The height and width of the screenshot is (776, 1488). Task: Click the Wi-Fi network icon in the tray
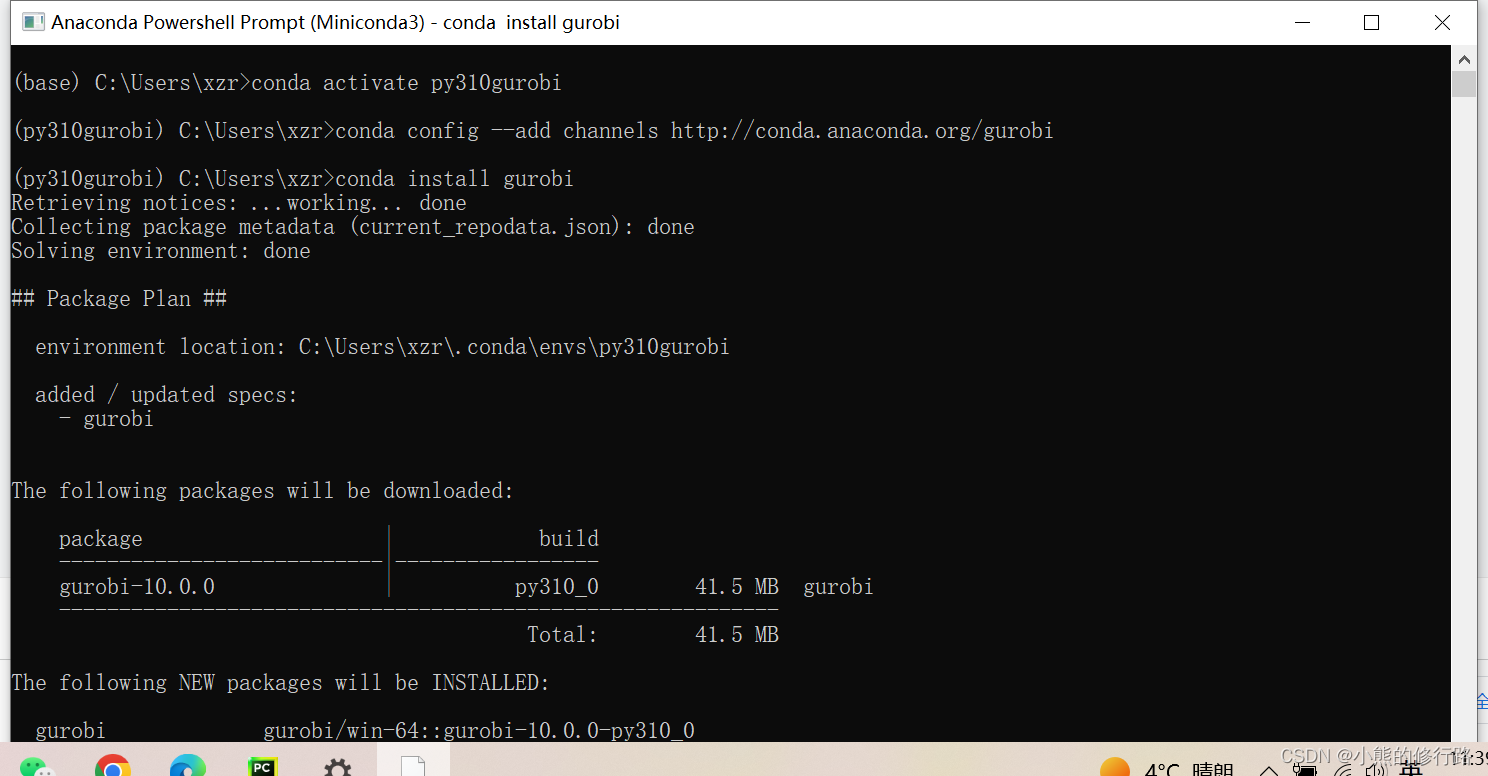1343,771
